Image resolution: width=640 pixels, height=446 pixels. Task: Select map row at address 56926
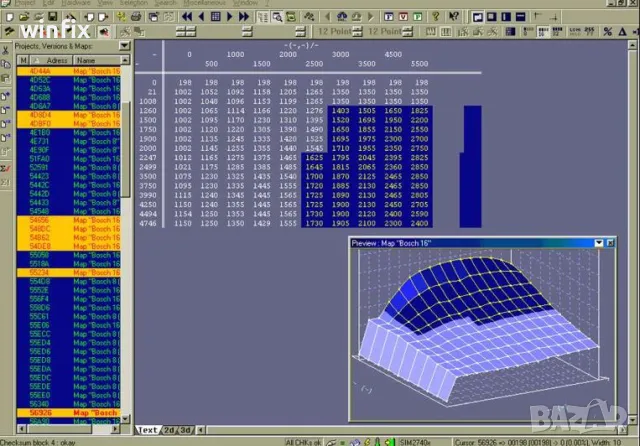pos(69,413)
